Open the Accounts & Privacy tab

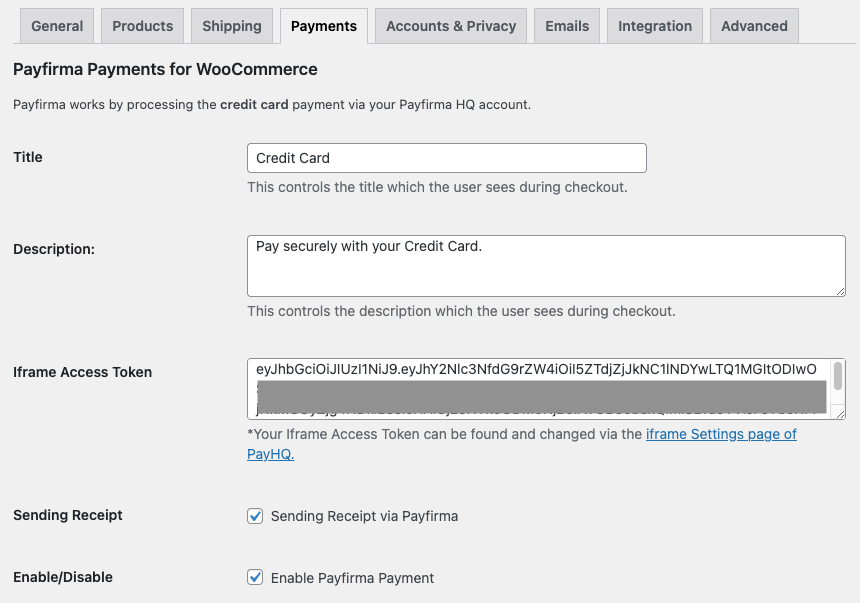pyautogui.click(x=451, y=26)
